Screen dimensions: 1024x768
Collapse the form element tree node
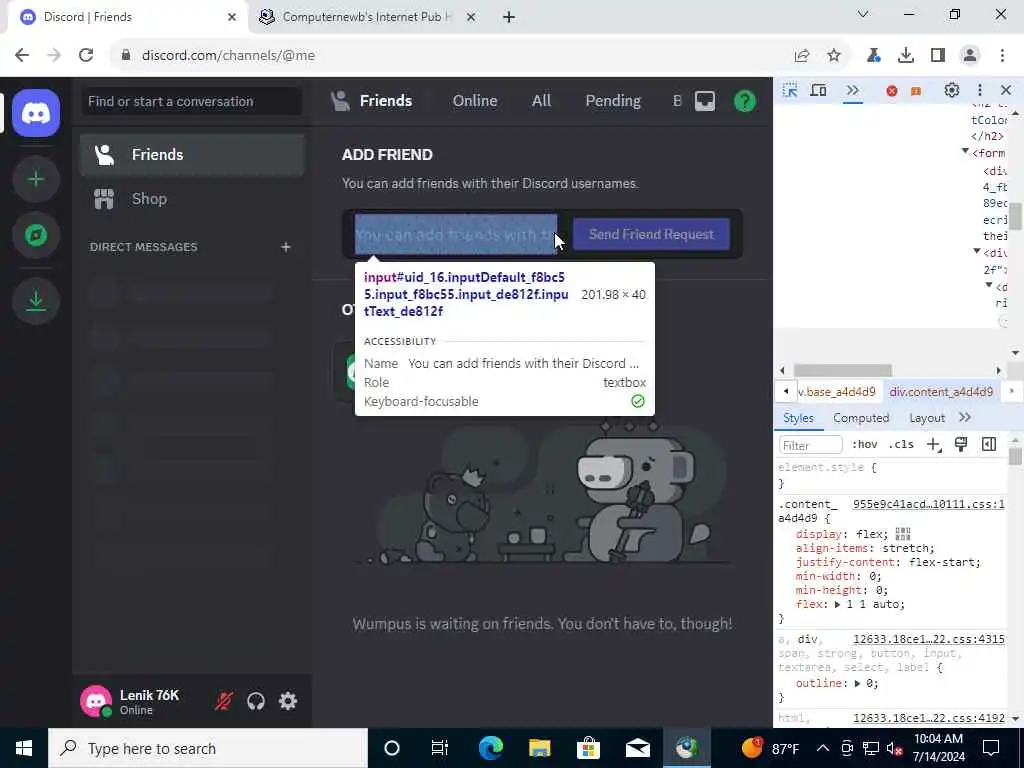[x=965, y=152]
